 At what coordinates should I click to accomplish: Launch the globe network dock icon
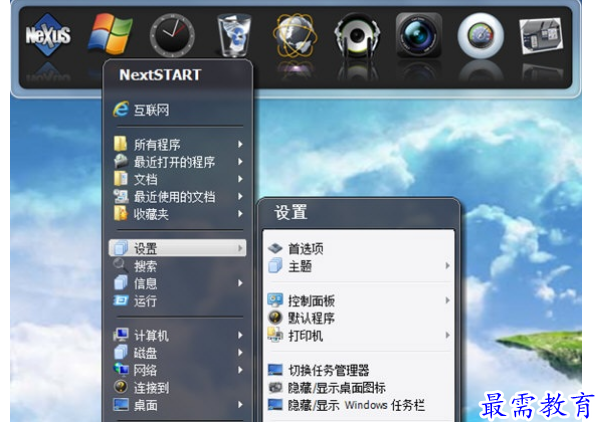click(x=295, y=35)
